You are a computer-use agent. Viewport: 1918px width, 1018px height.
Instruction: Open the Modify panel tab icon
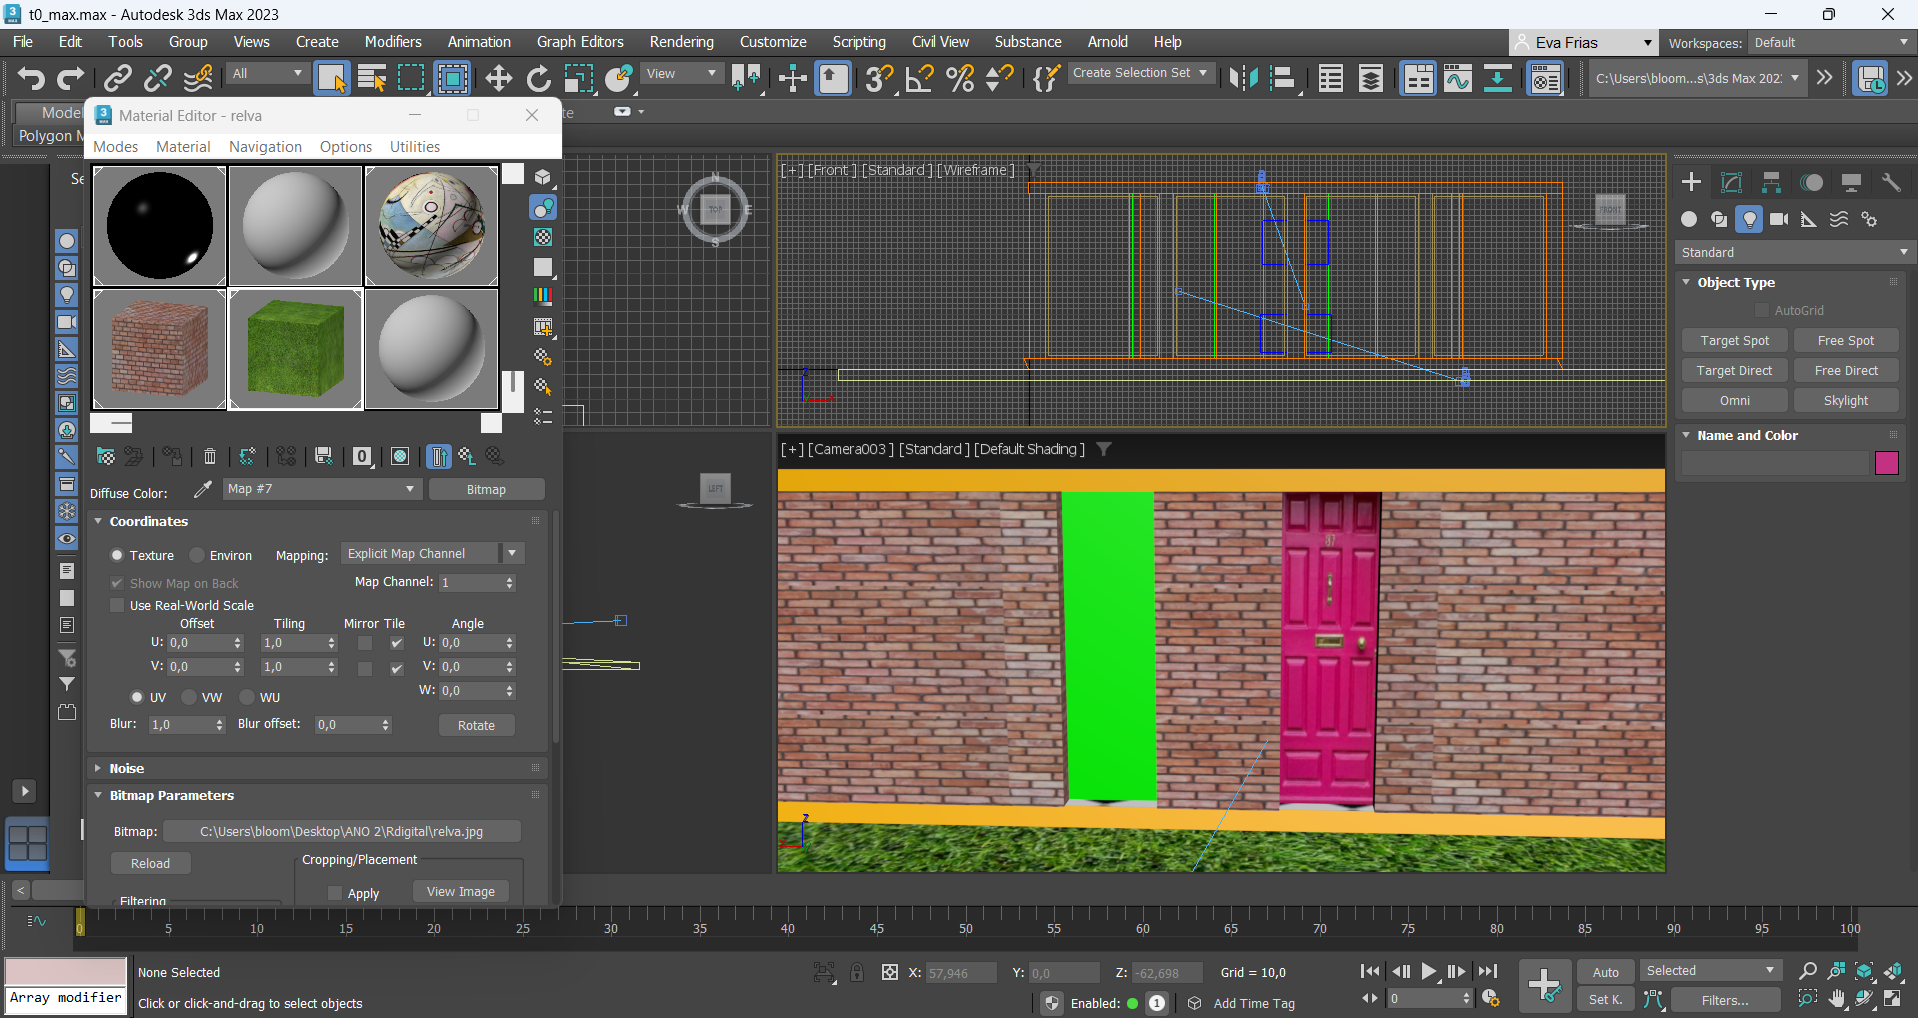click(x=1731, y=182)
